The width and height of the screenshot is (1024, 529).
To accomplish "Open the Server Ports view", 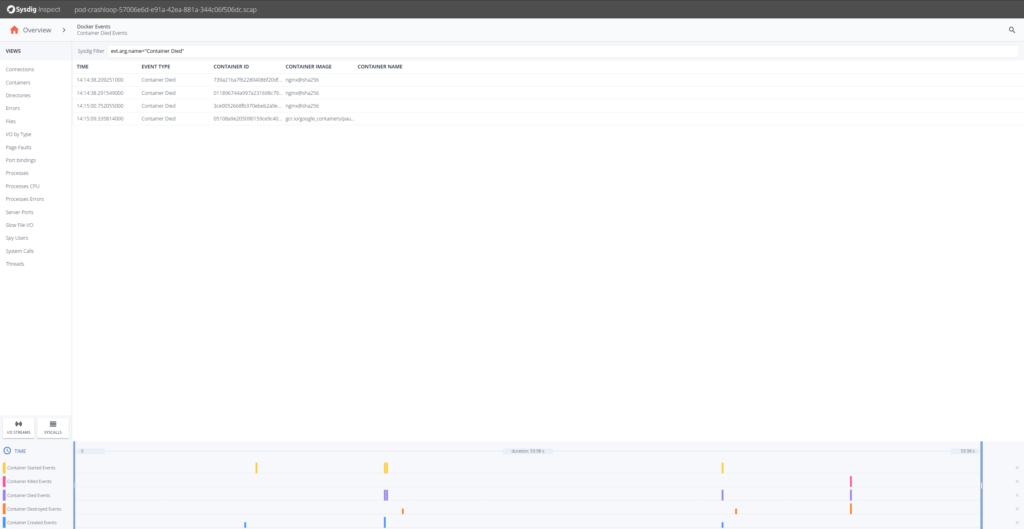I will pos(19,212).
